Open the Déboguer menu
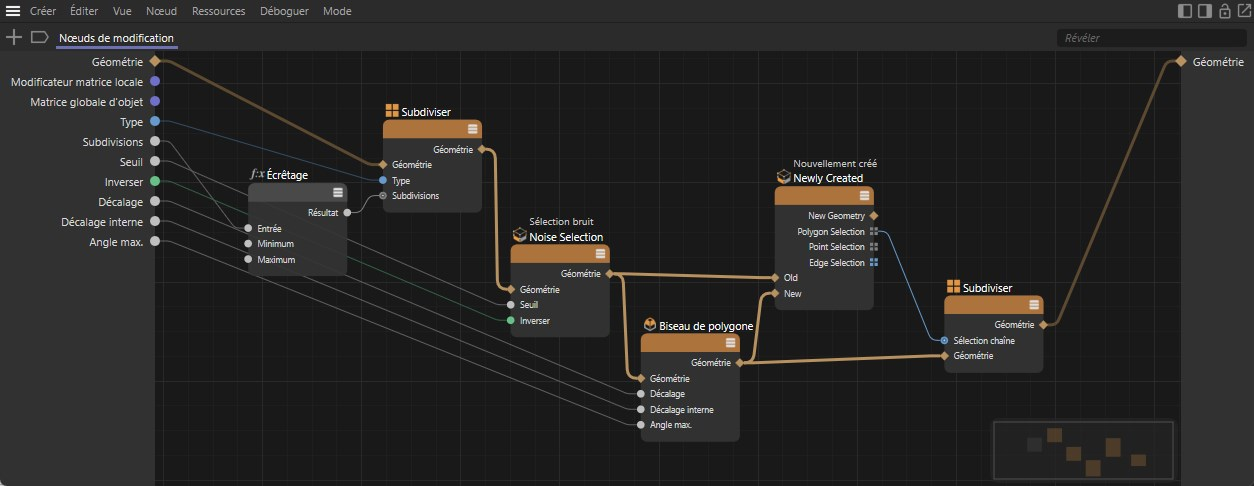 click(284, 12)
